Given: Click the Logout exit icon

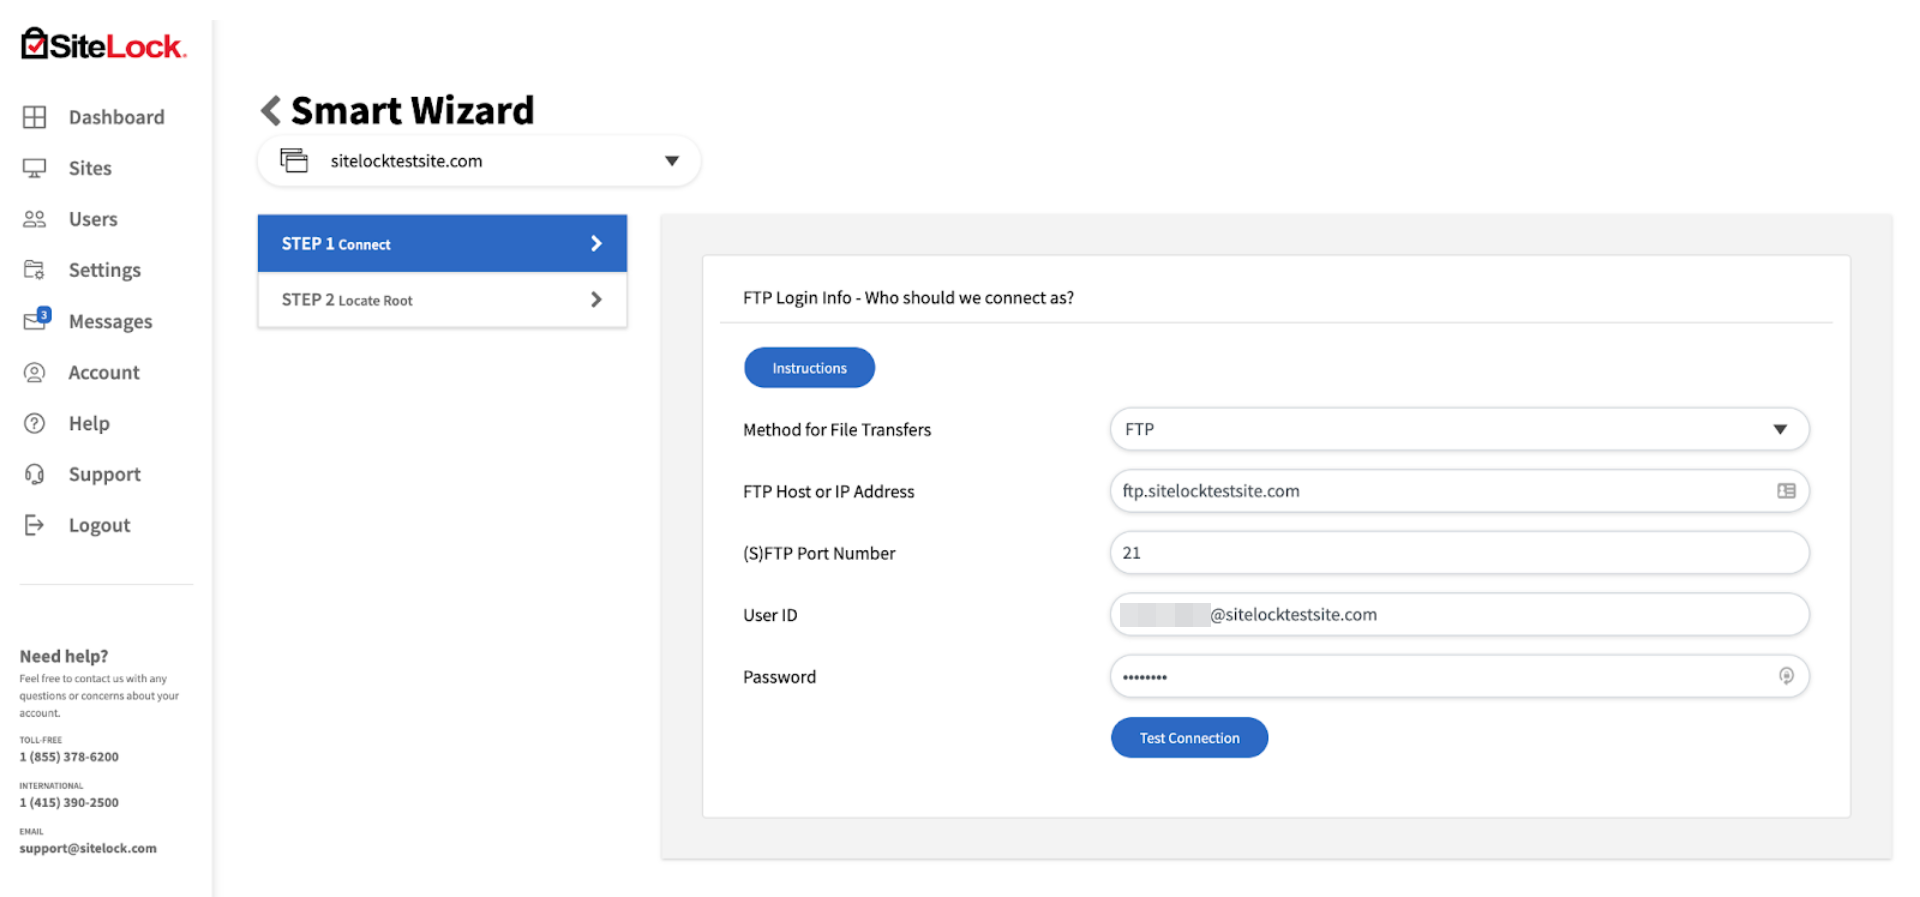Looking at the screenshot, I should (x=34, y=525).
